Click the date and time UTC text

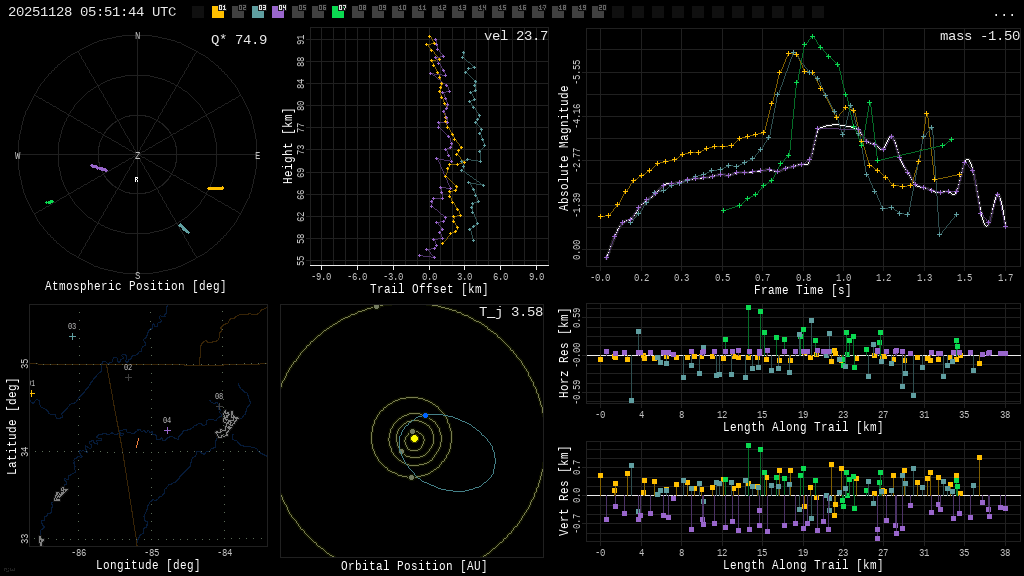(92, 12)
